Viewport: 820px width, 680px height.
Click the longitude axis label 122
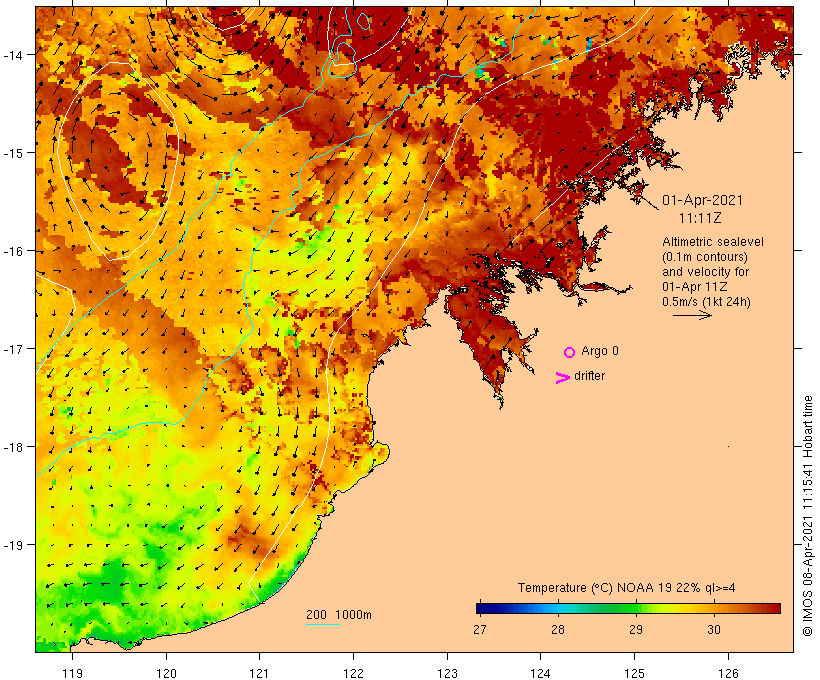pyautogui.click(x=354, y=673)
